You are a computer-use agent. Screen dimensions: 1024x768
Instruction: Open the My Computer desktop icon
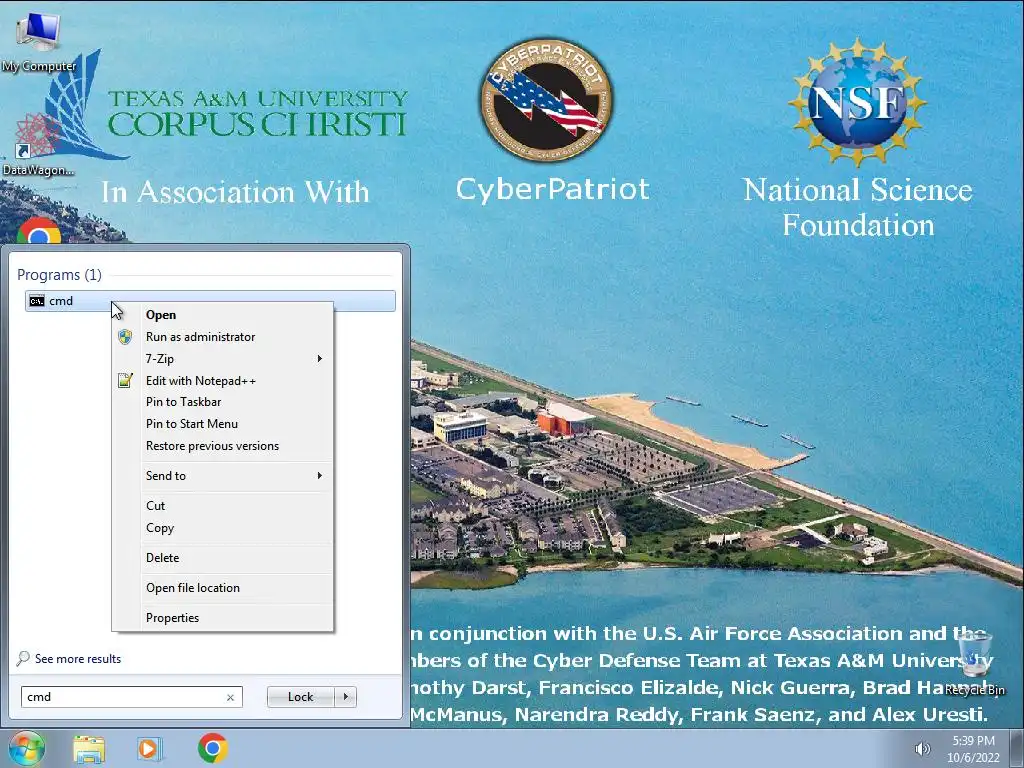click(x=38, y=40)
